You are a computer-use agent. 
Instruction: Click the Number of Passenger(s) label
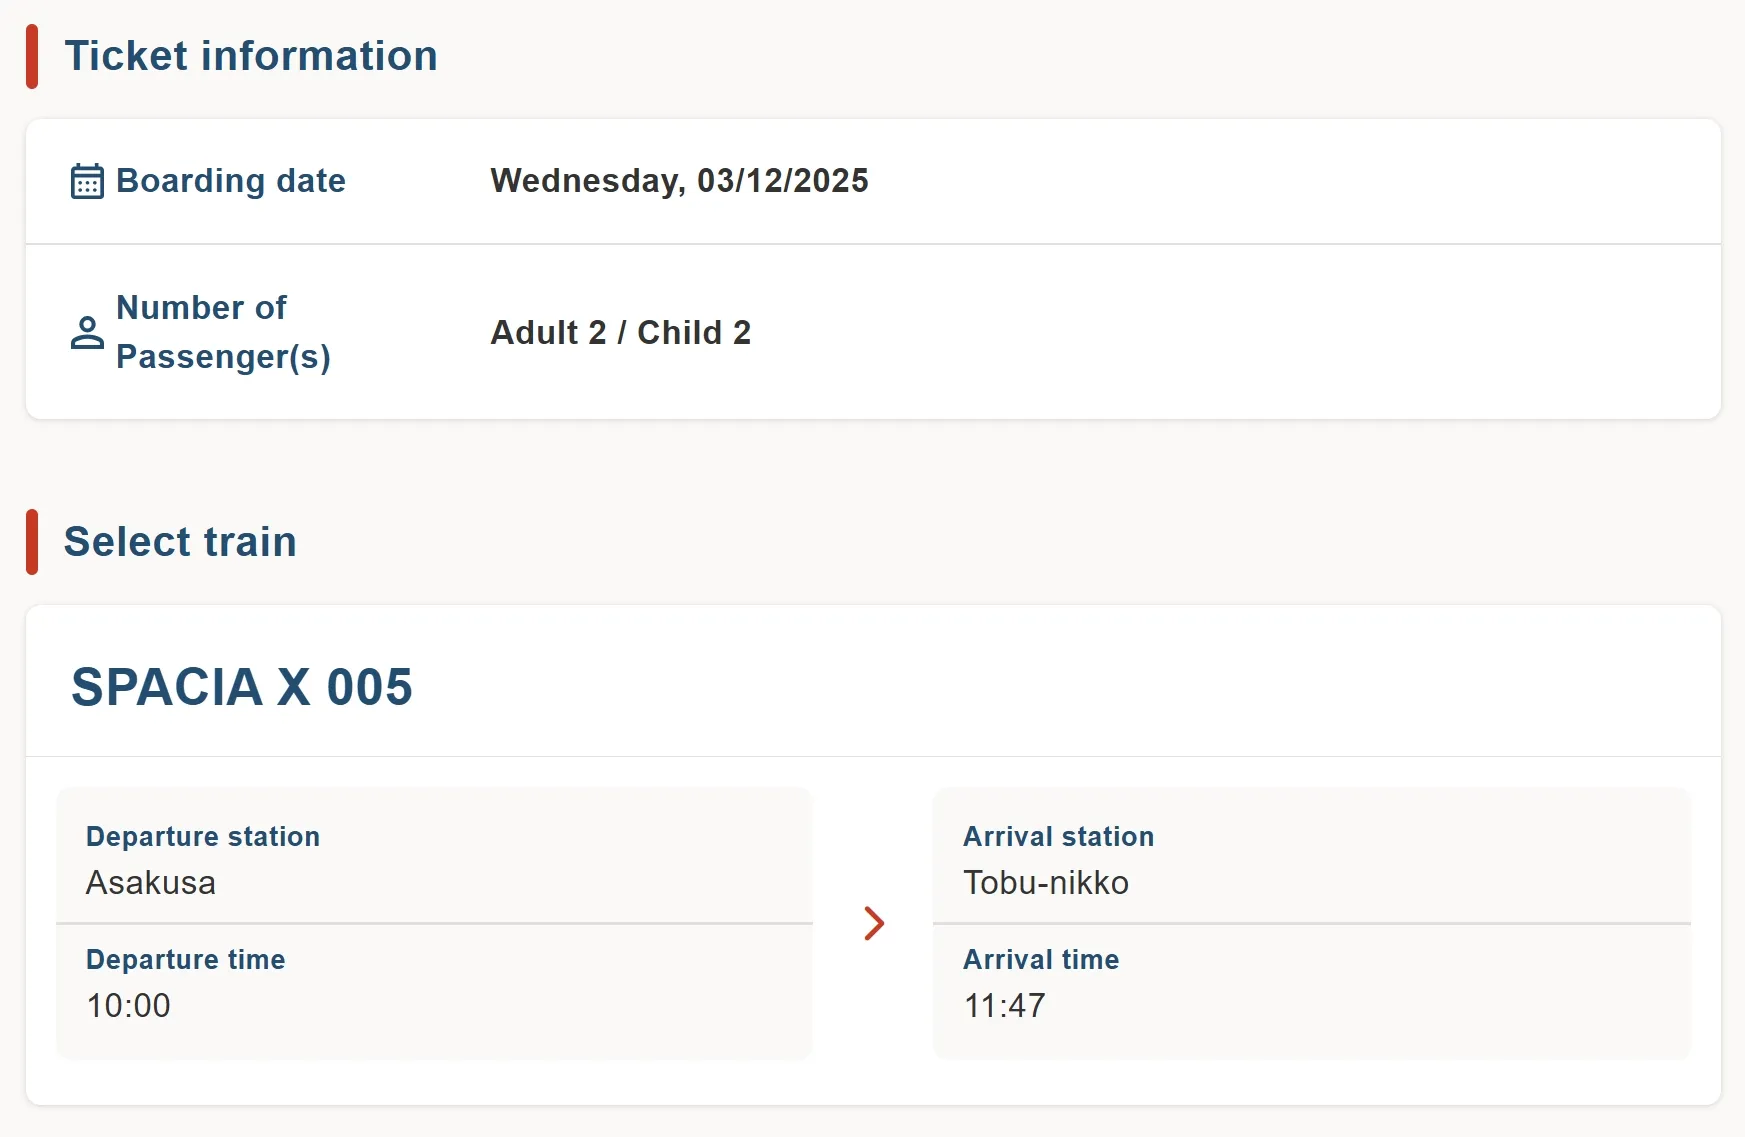pos(222,332)
